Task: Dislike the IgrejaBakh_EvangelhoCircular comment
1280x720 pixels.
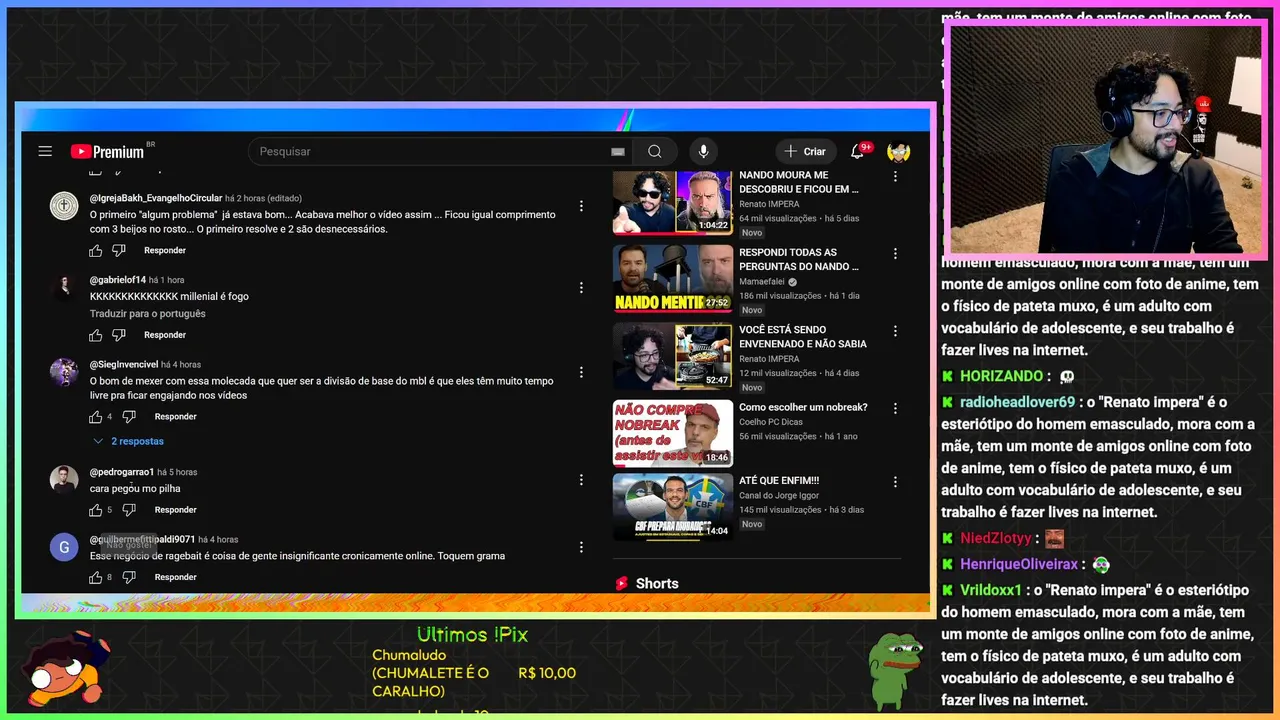Action: click(119, 251)
